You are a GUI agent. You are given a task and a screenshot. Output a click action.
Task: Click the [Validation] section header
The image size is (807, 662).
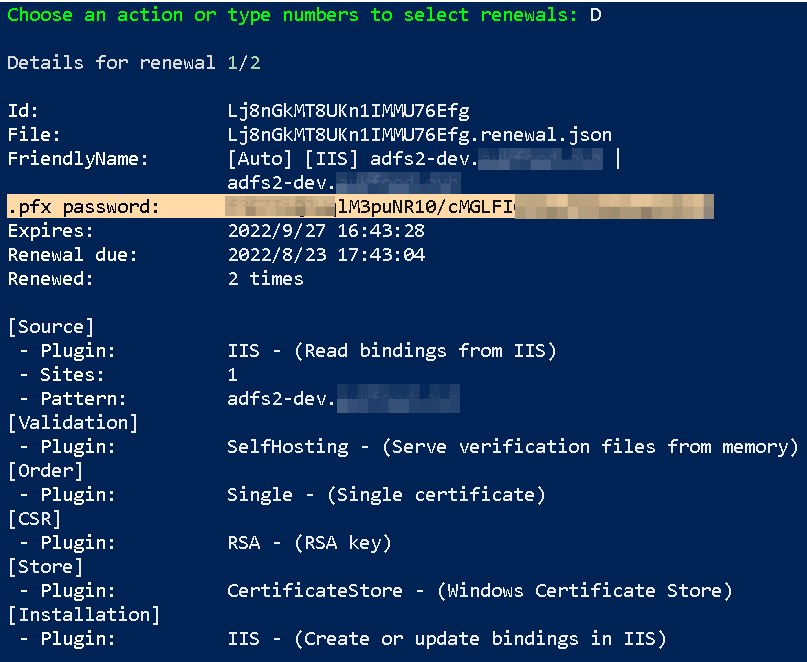pos(73,423)
